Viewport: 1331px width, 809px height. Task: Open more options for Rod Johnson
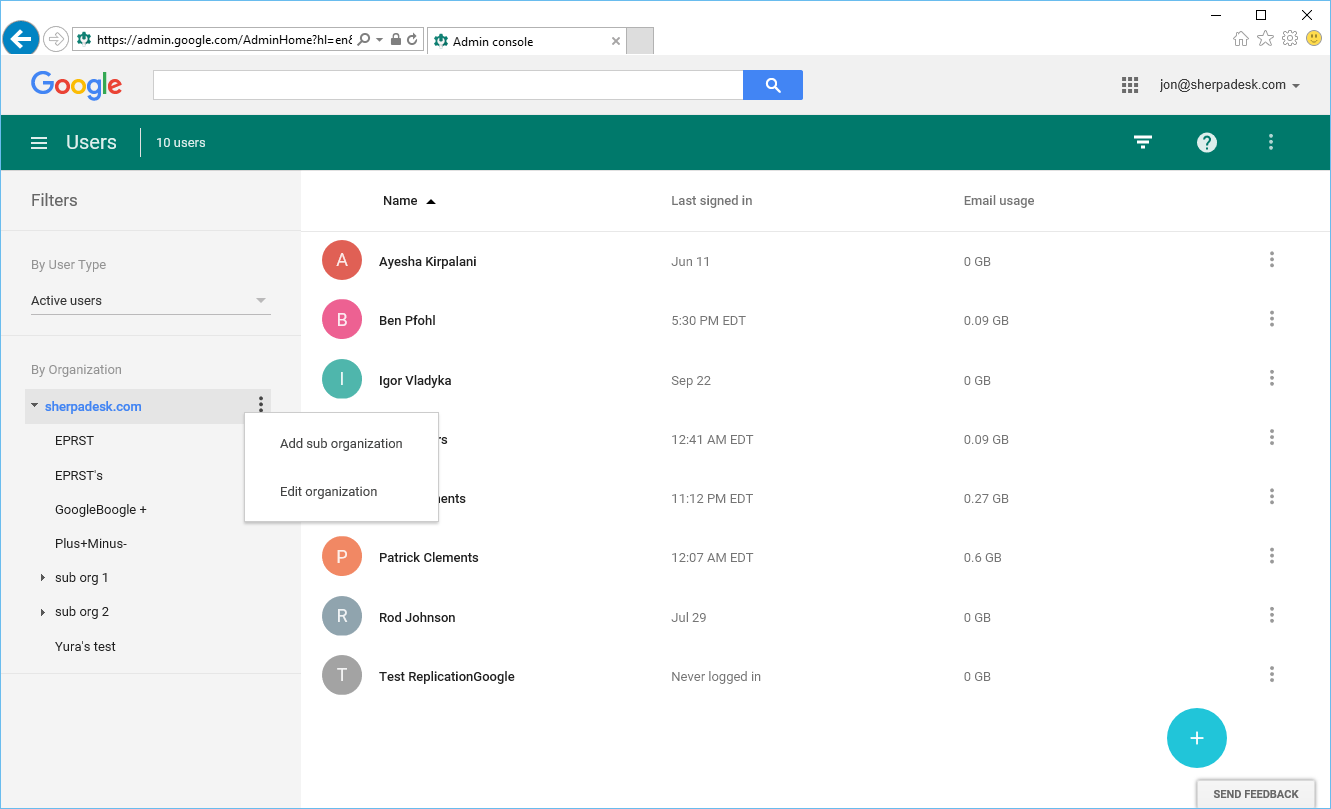click(1271, 616)
